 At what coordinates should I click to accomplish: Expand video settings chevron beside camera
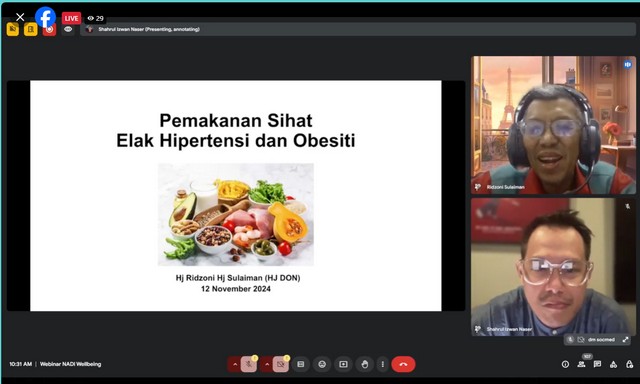[x=267, y=364]
